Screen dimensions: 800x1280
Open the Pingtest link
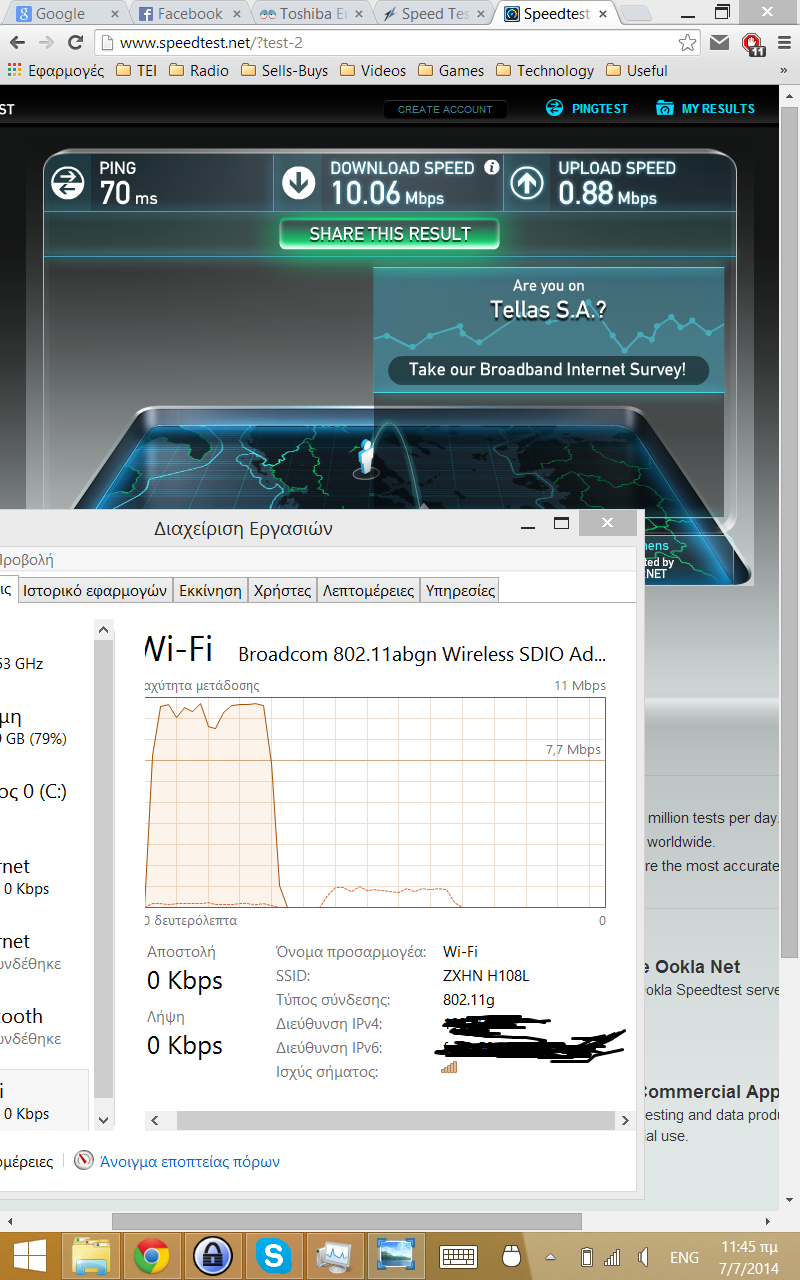[588, 108]
